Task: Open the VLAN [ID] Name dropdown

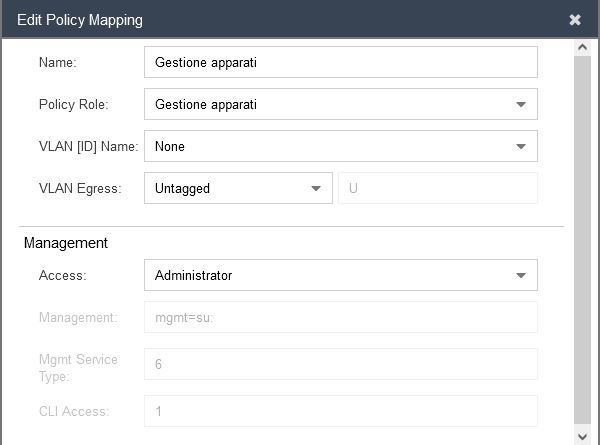Action: tap(340, 146)
